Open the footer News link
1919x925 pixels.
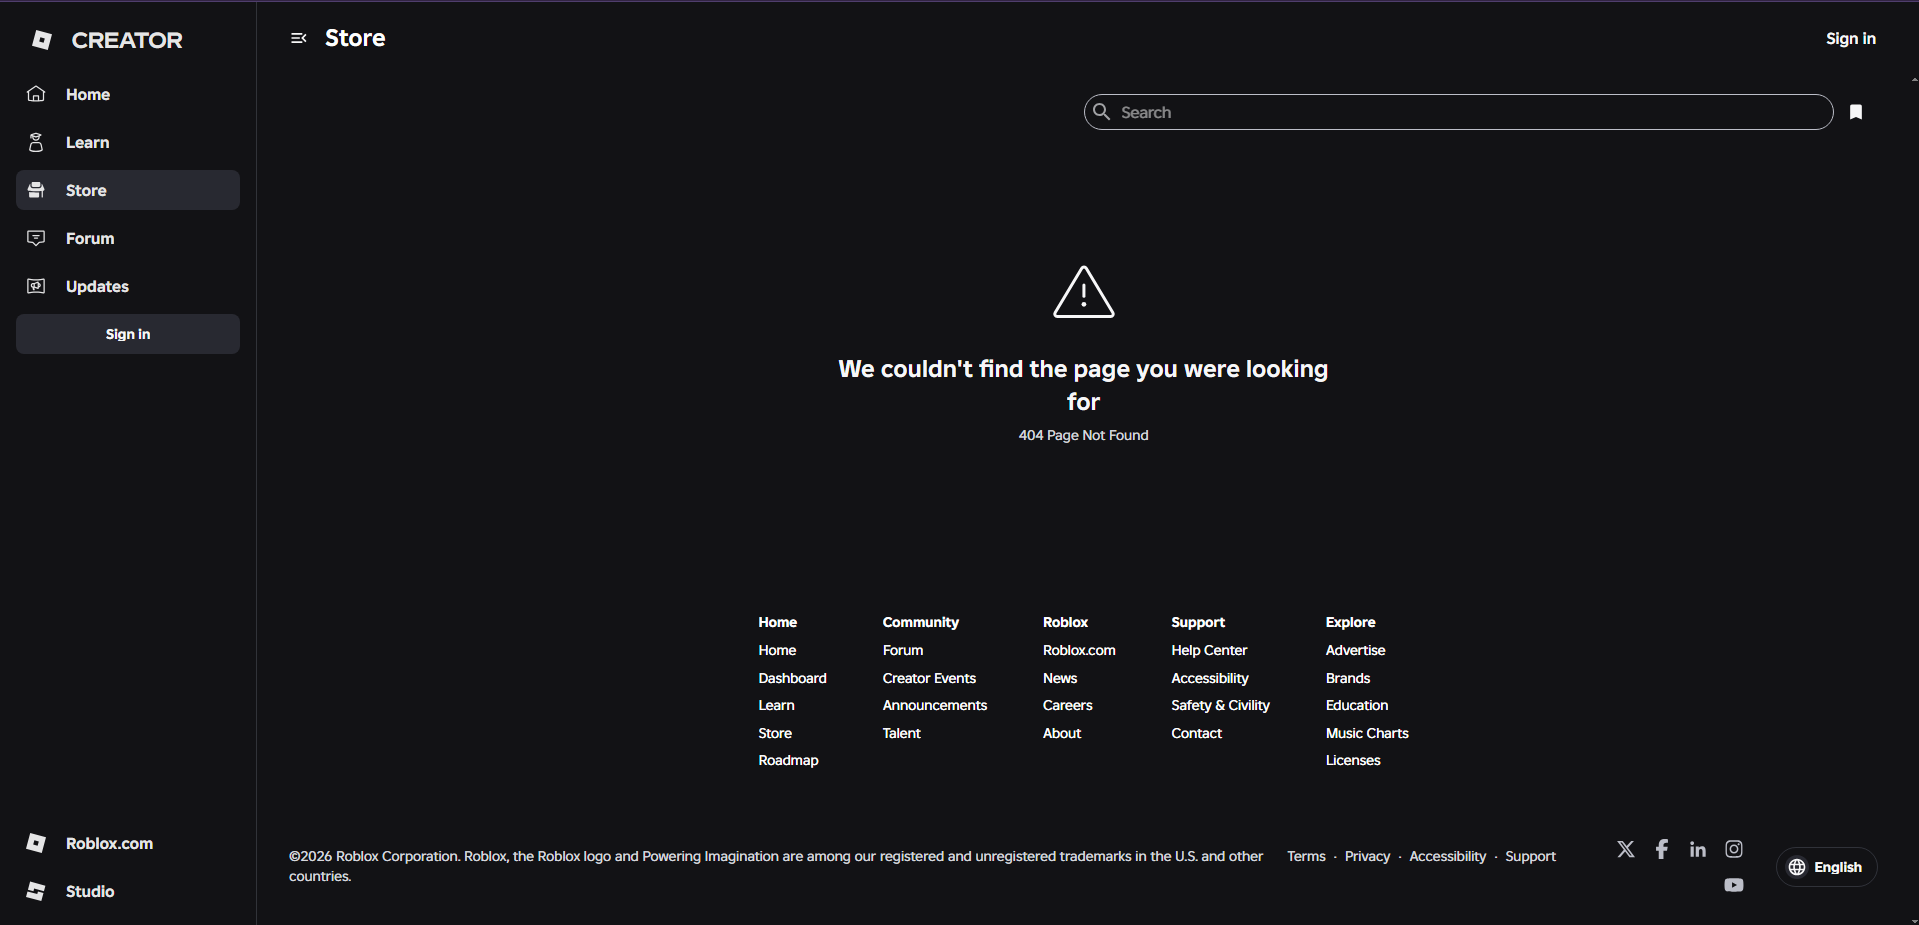(1060, 678)
